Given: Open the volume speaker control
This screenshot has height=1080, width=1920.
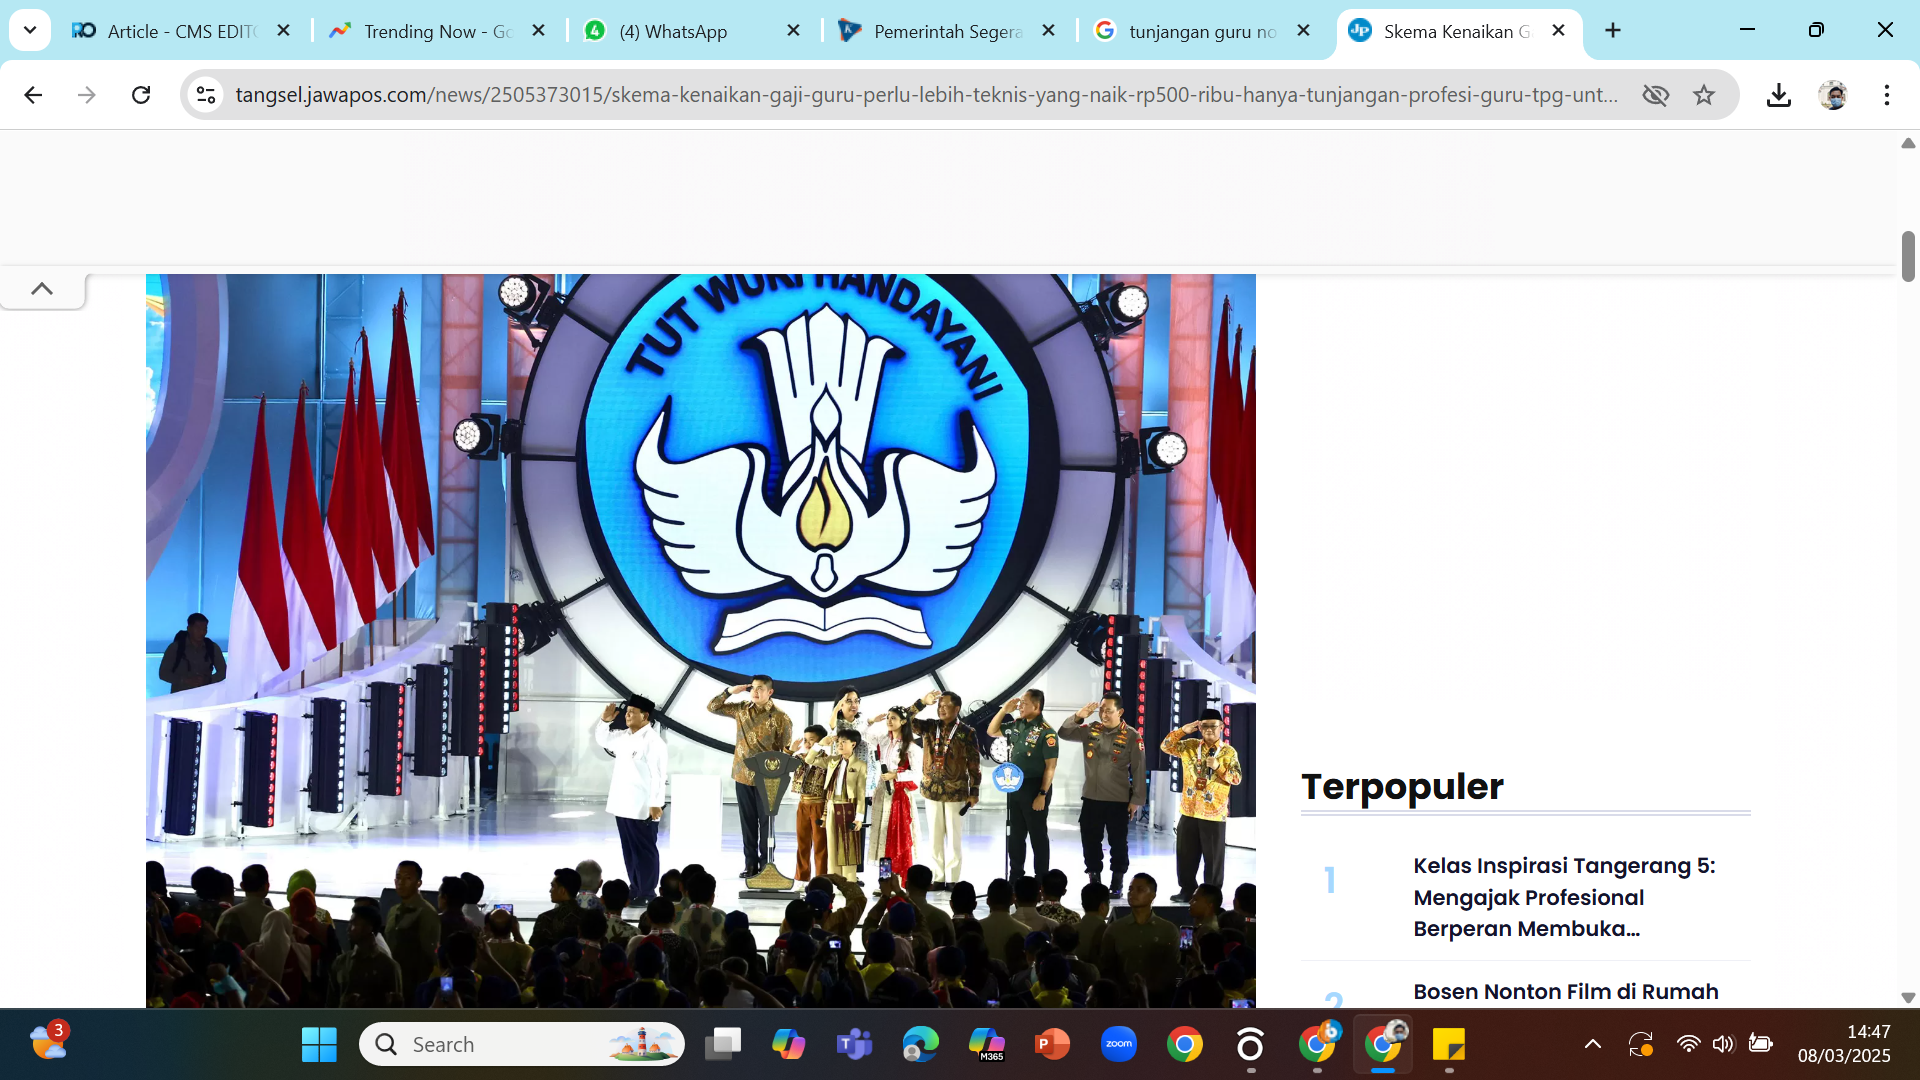Looking at the screenshot, I should click(1723, 1045).
